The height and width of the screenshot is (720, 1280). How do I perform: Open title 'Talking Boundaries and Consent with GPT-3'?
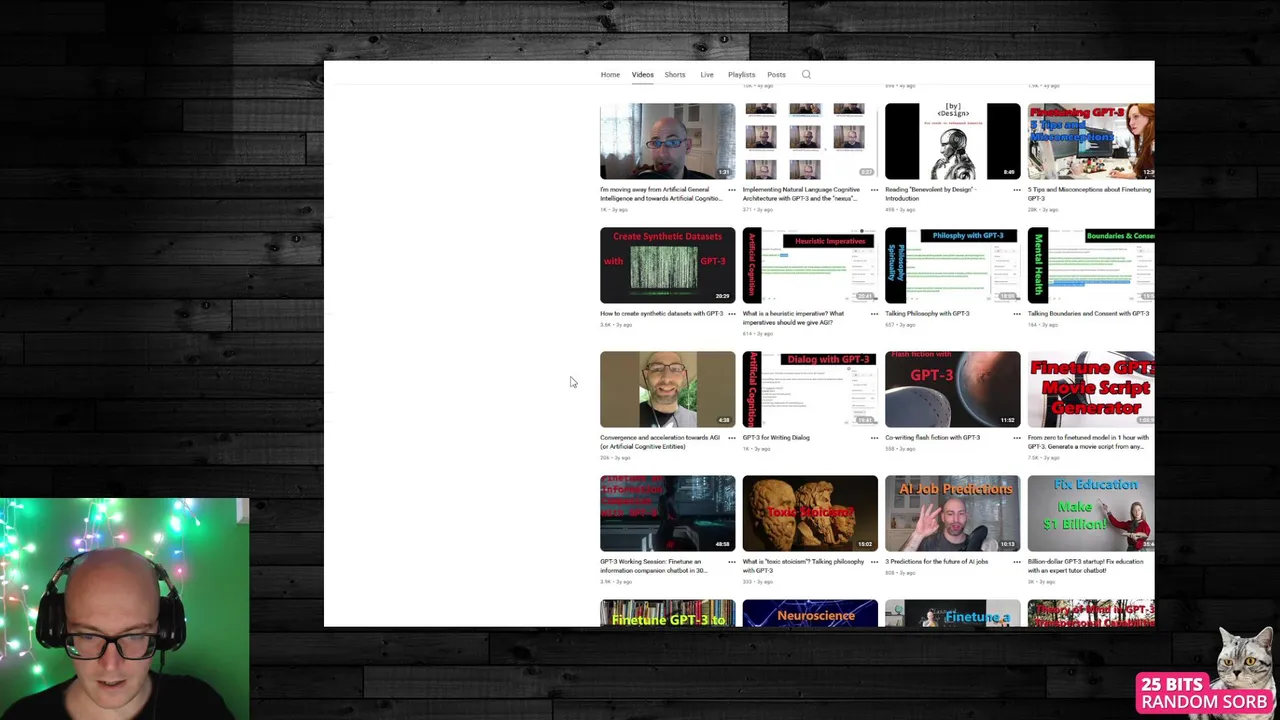[1088, 313]
